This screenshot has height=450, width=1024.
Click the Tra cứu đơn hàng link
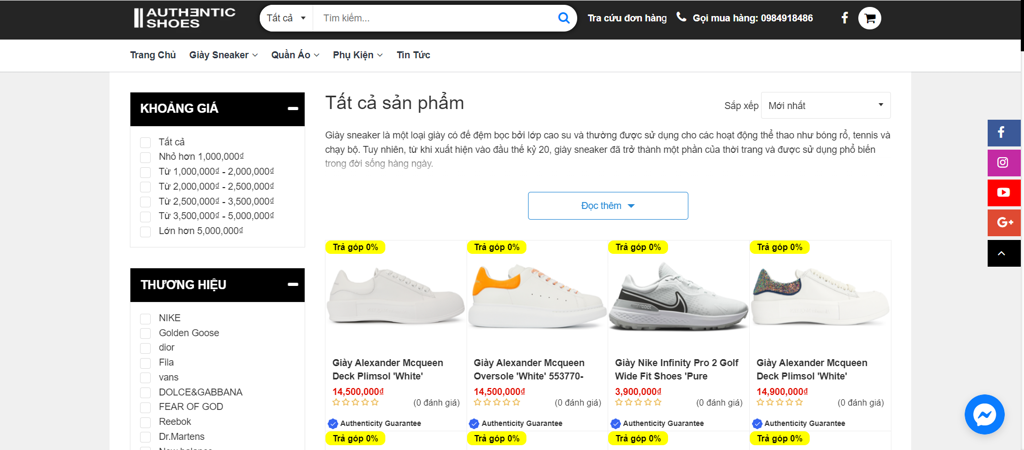[626, 18]
